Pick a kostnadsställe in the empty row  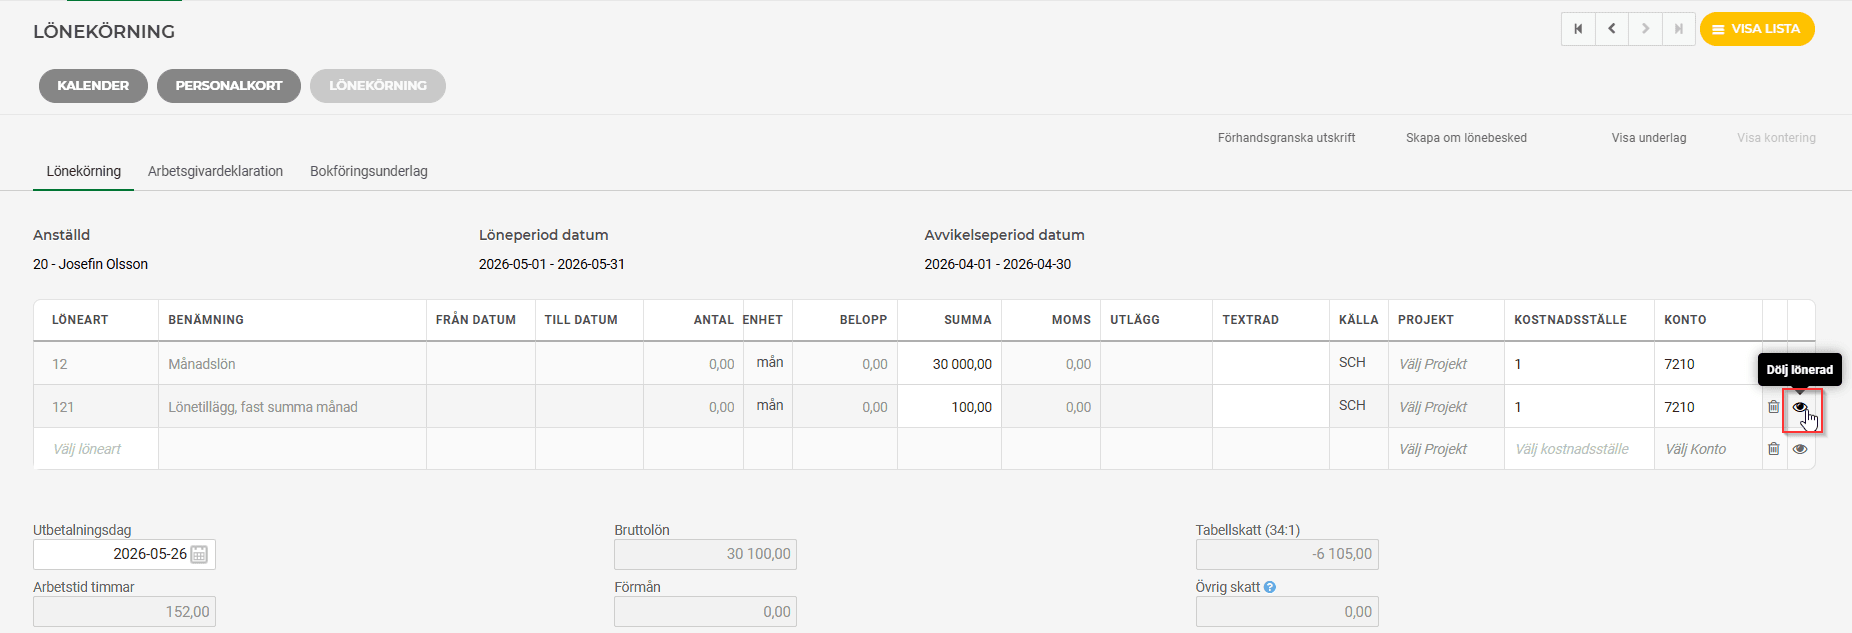(x=1572, y=449)
